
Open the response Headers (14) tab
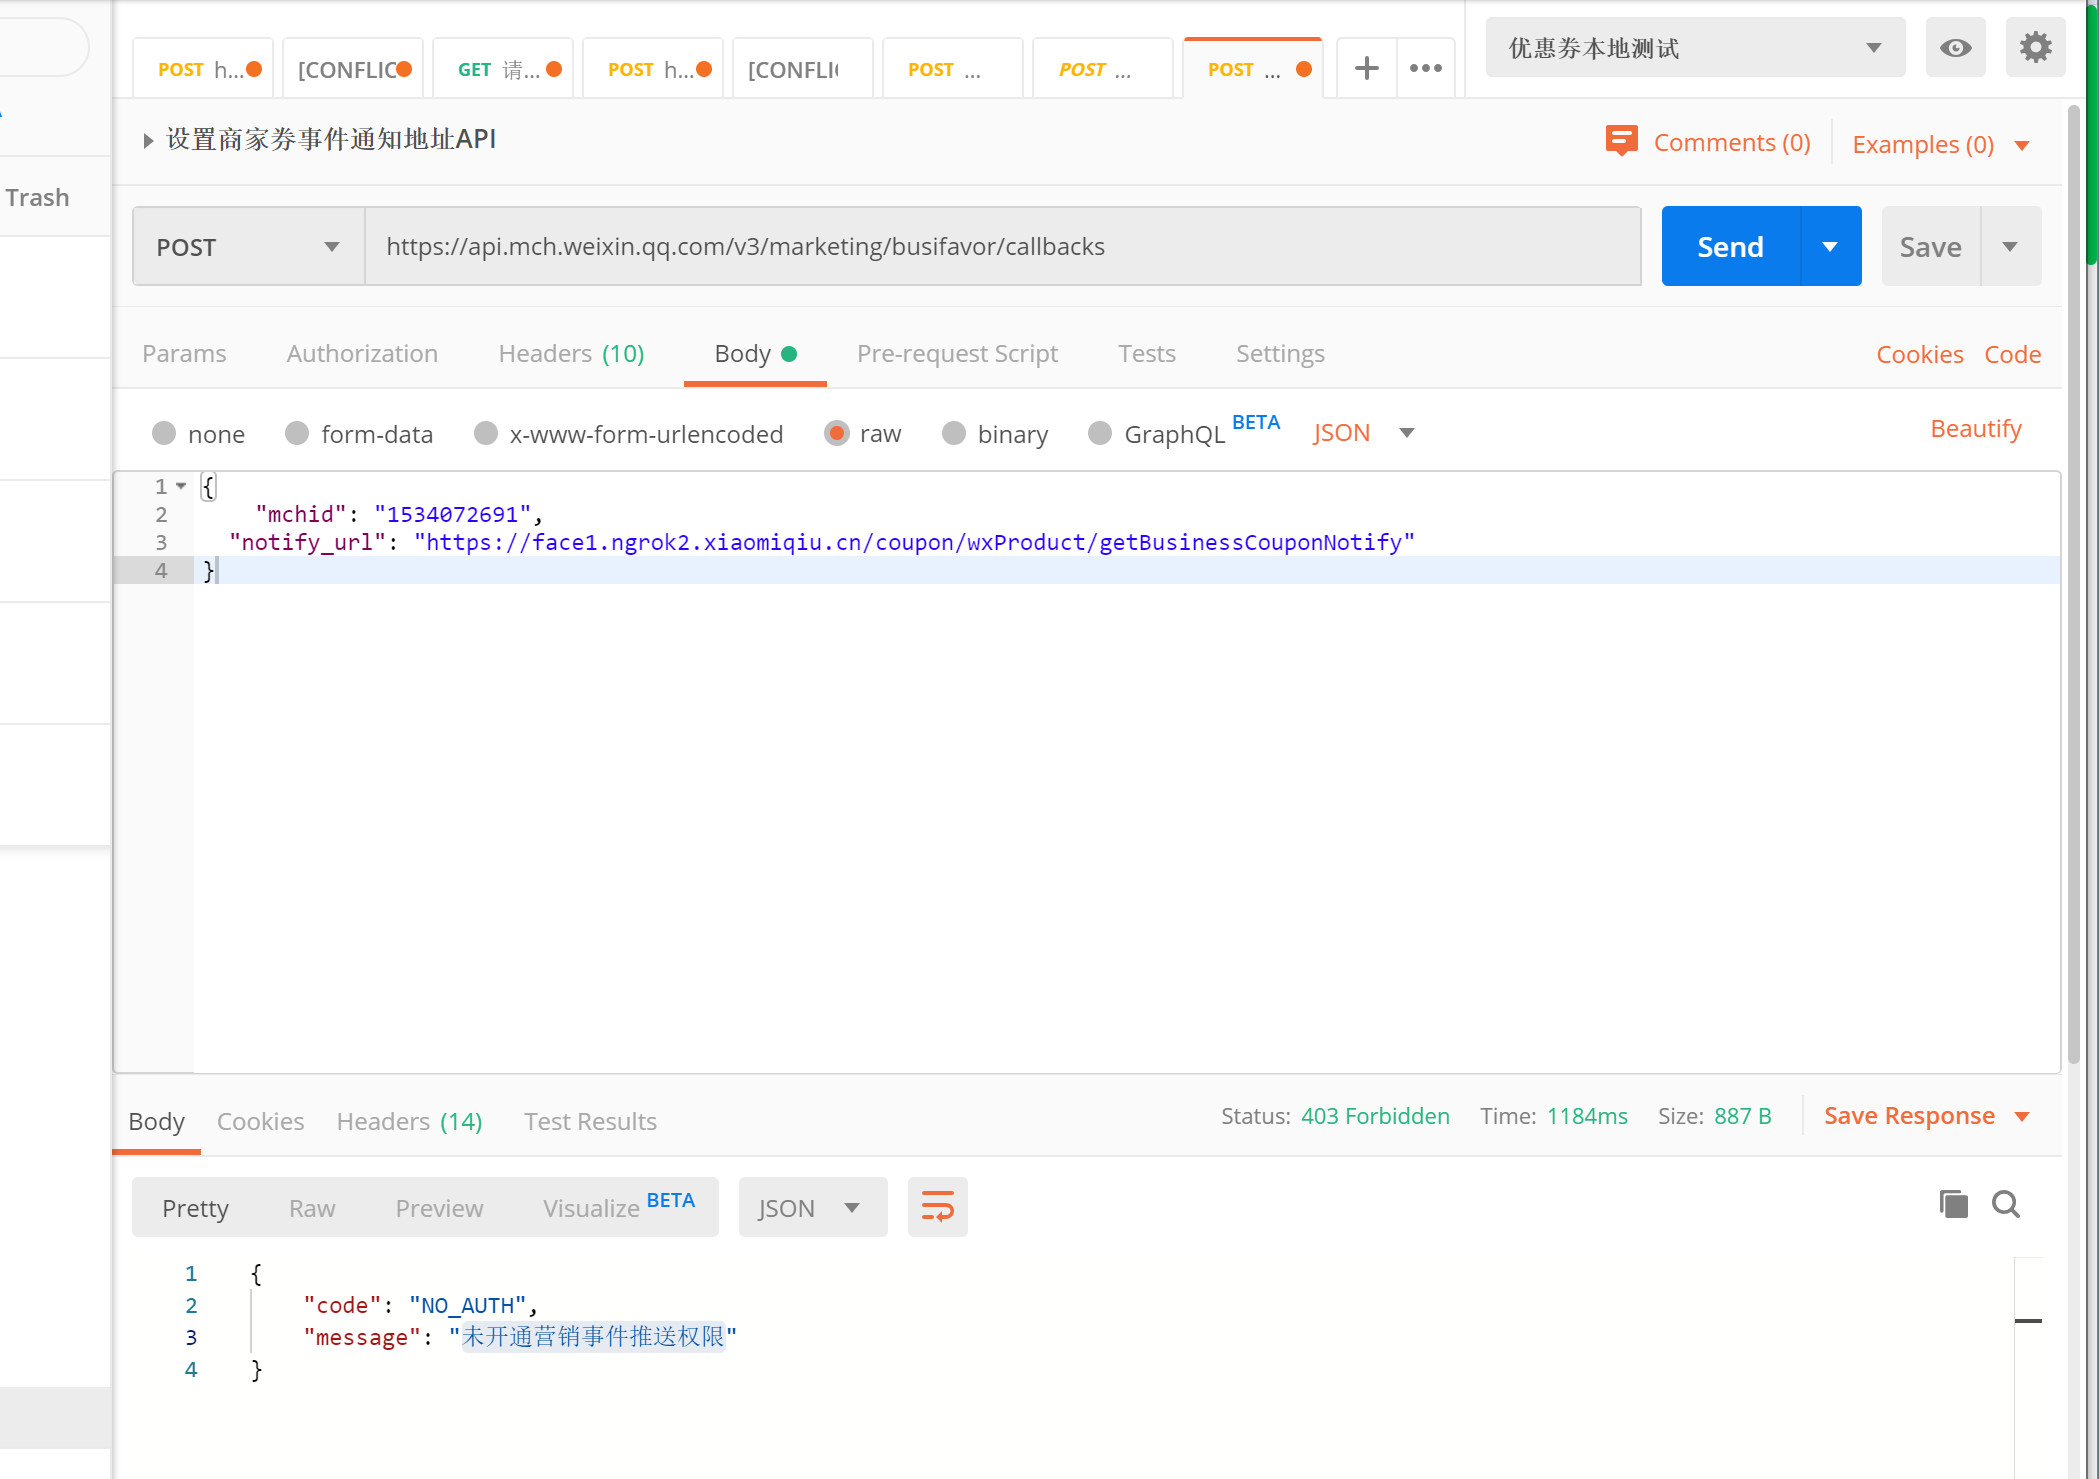coord(409,1121)
